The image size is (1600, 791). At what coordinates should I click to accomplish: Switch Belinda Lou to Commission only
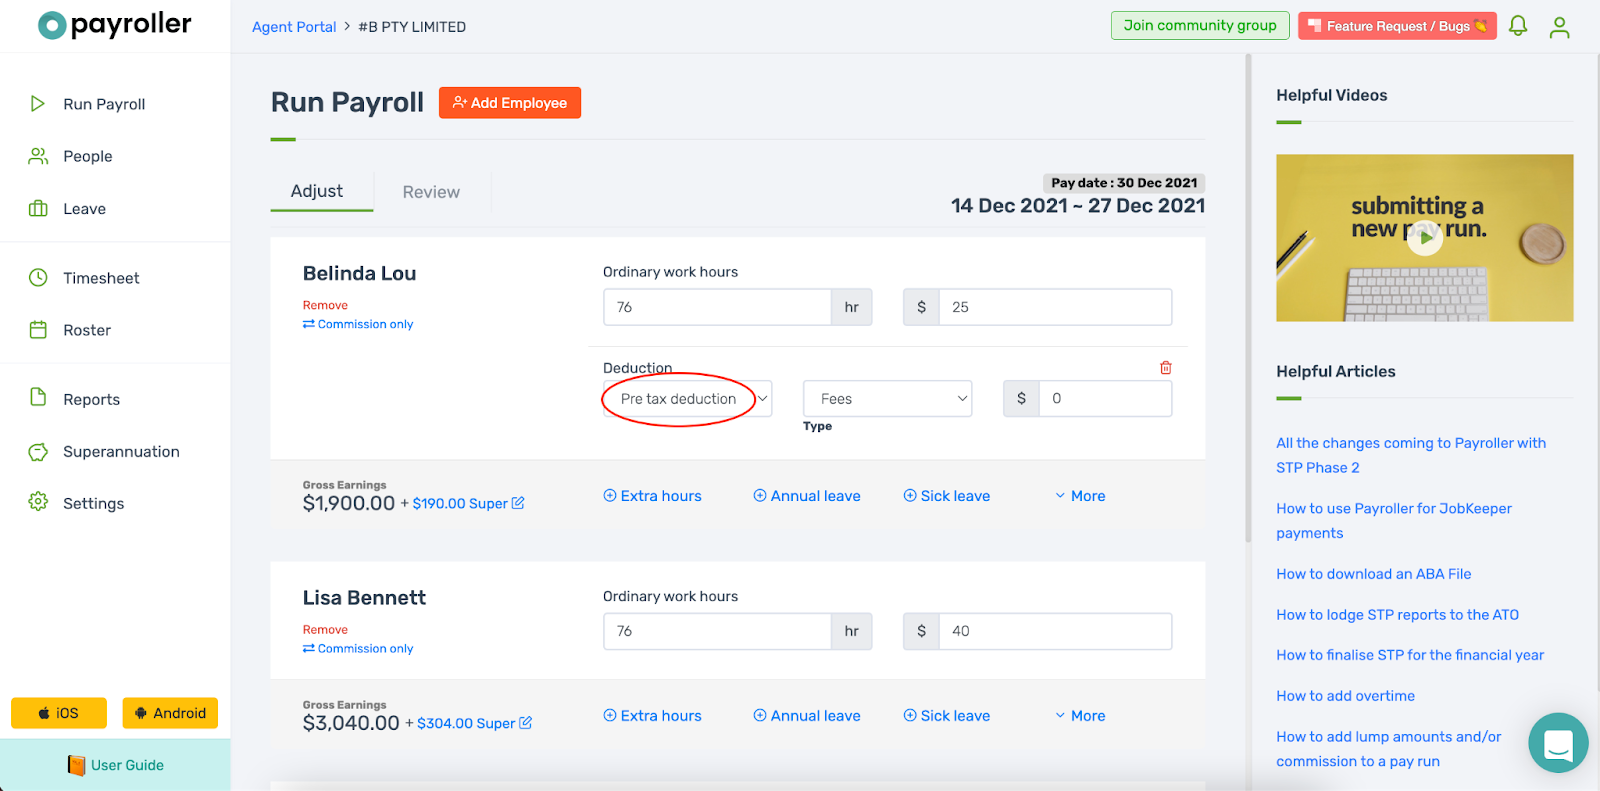(x=358, y=324)
